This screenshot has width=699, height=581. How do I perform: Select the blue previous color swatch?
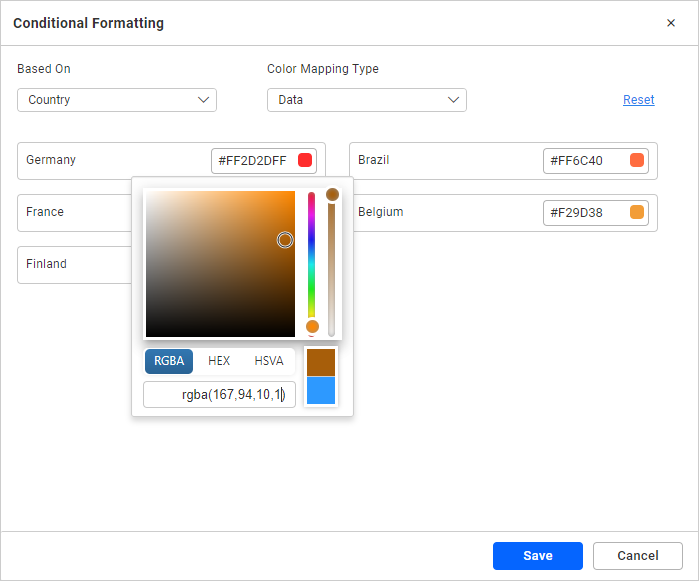point(321,390)
